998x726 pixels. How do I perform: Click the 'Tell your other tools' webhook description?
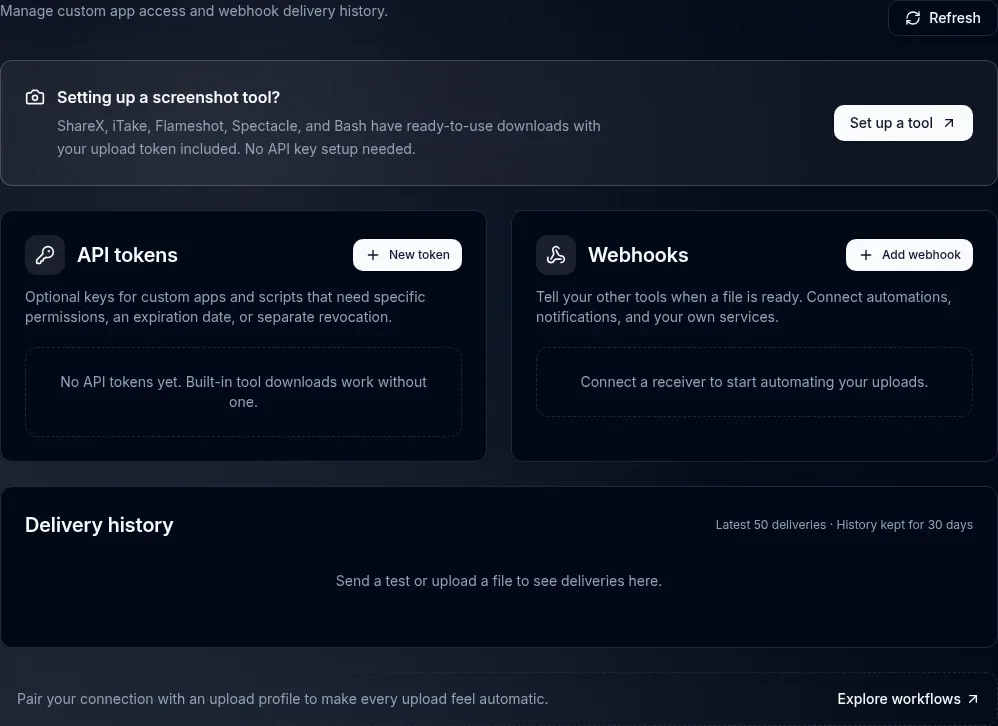click(x=743, y=307)
